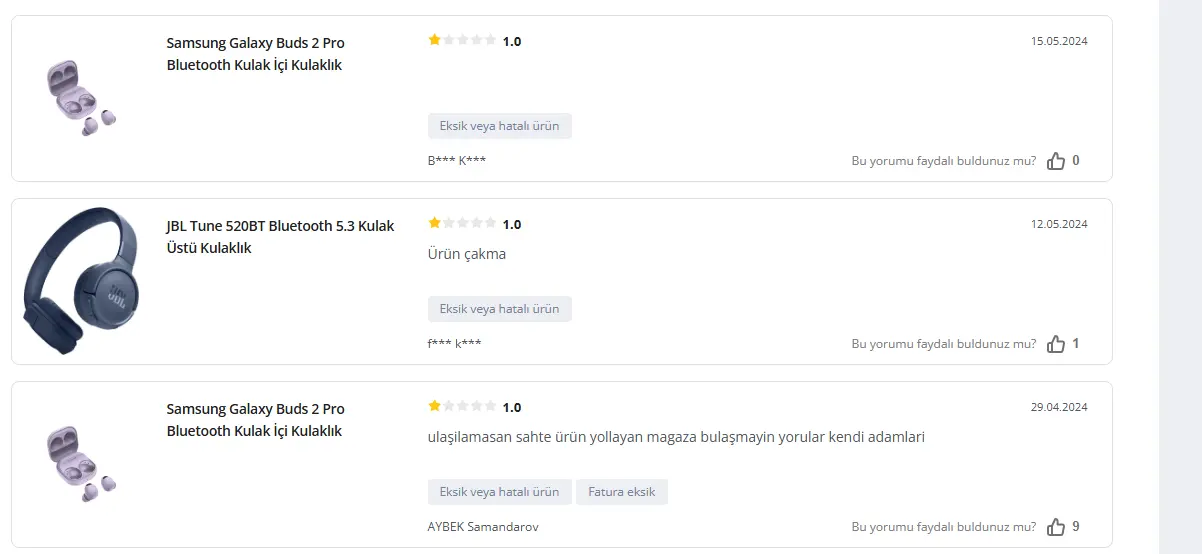Click 'Bu yorumu faydalı buldunuz mu?' in f*** k*** review
This screenshot has height=554, width=1202.
[x=944, y=344]
